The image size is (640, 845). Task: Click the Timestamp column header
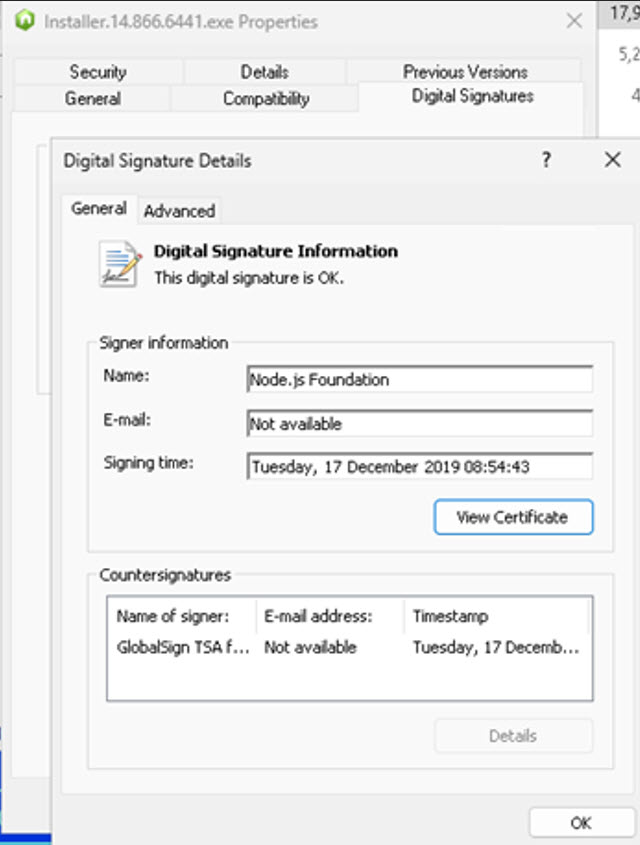(x=497, y=616)
